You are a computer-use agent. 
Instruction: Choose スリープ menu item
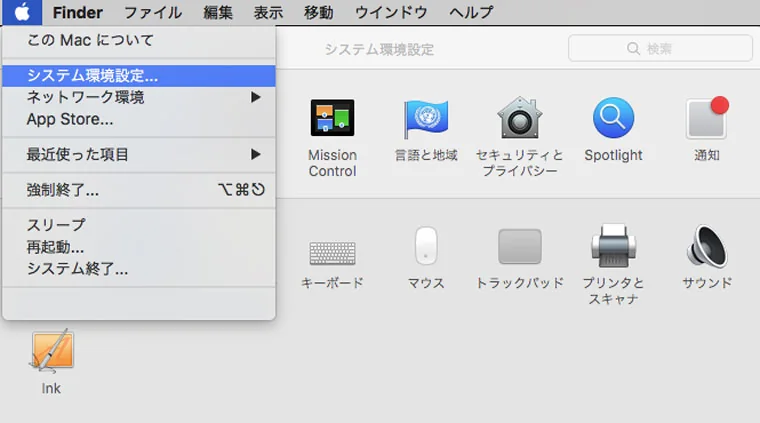pos(139,225)
